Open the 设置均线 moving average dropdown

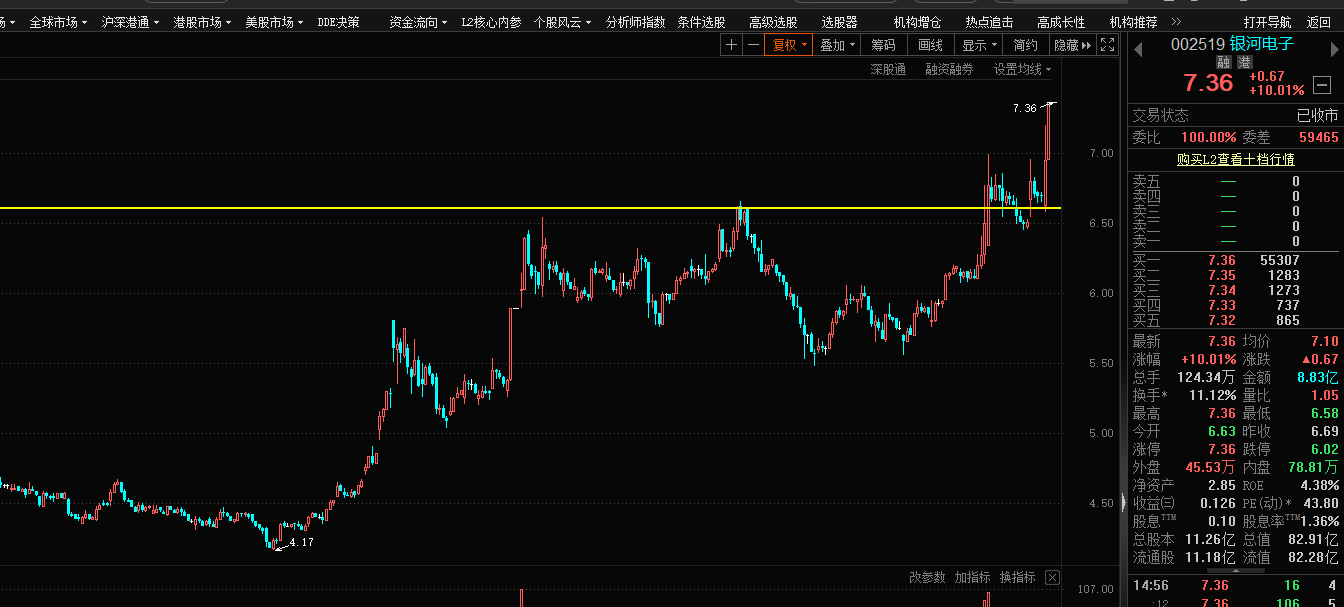[1022, 69]
